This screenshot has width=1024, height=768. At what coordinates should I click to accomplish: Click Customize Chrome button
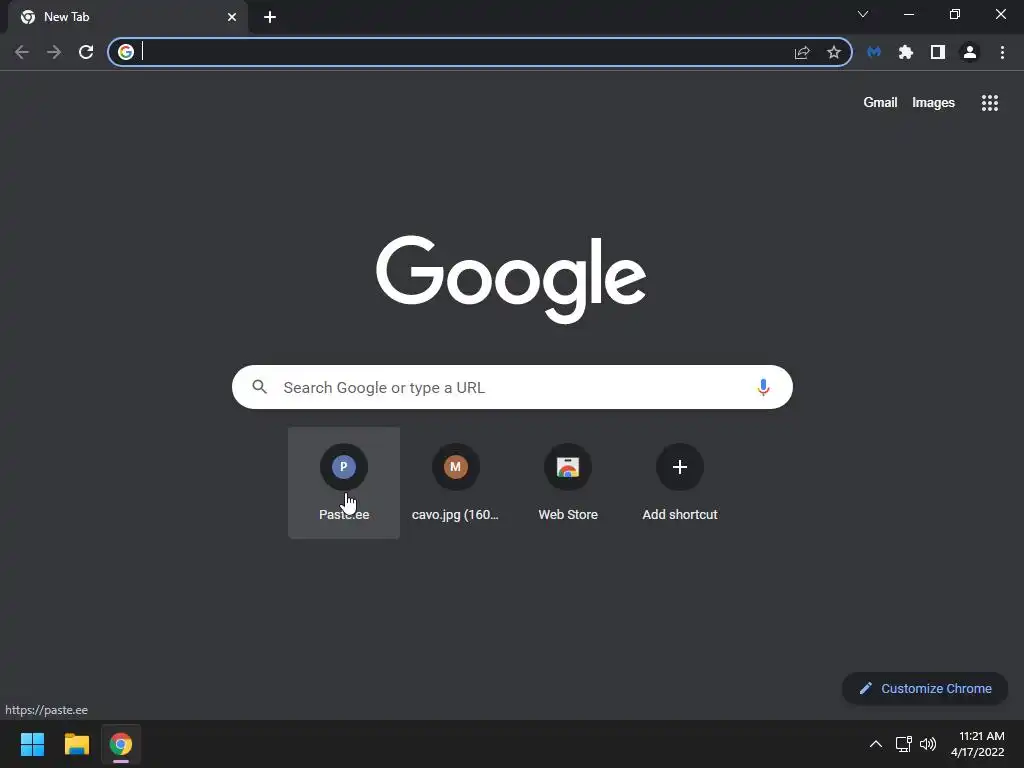click(x=925, y=688)
